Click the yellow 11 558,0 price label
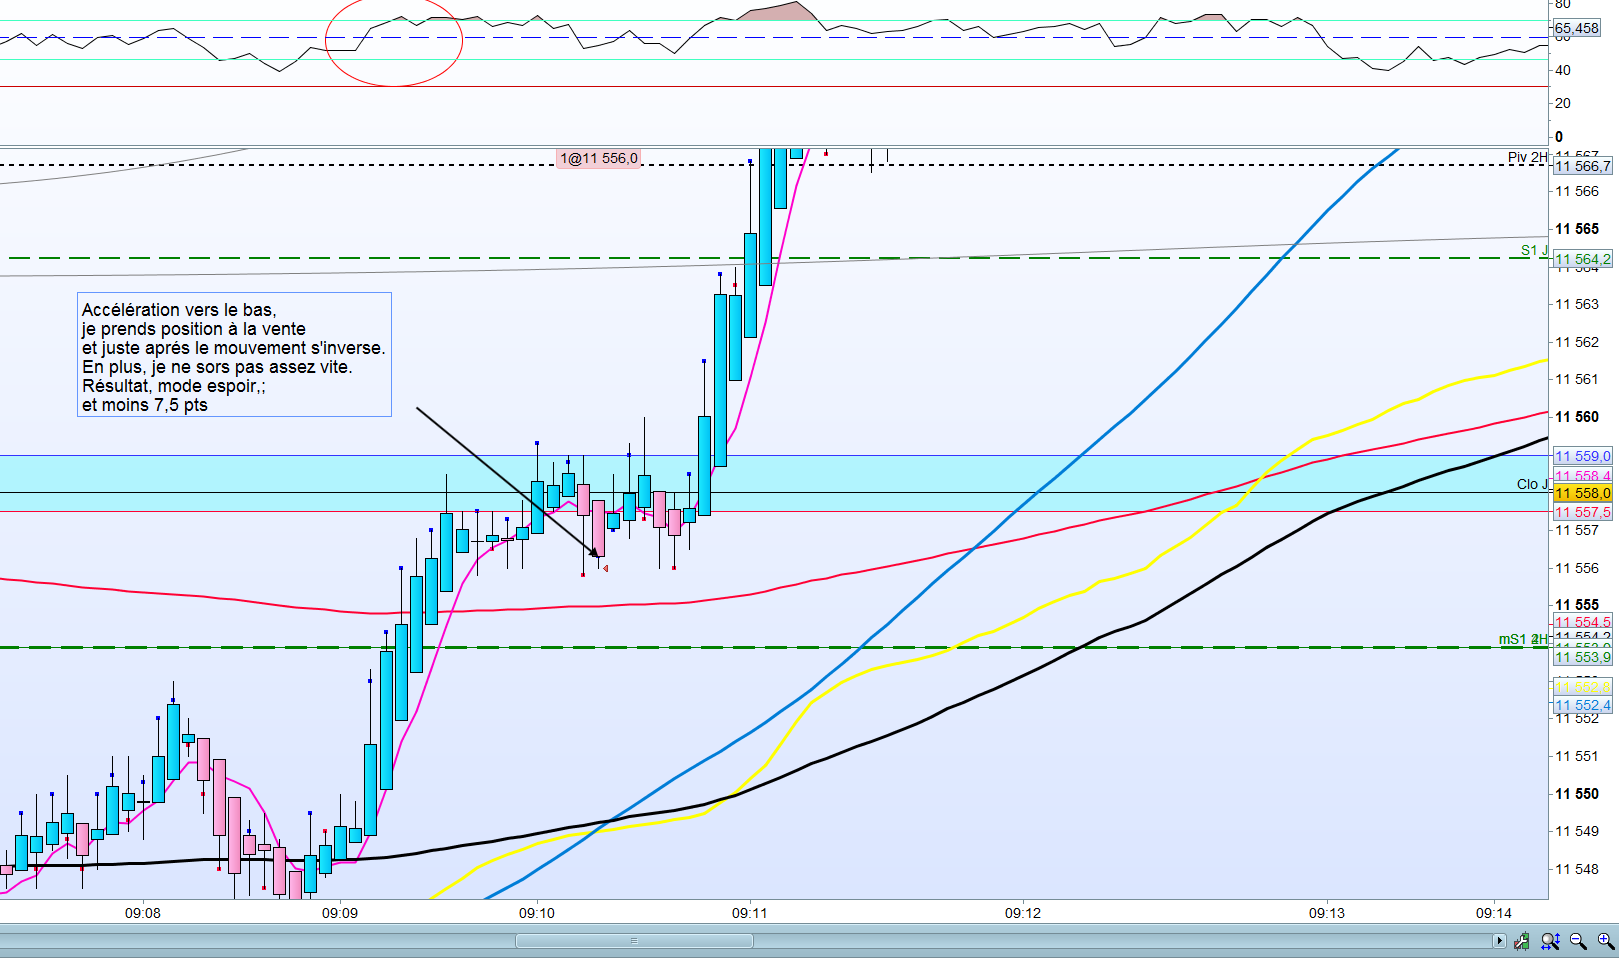Viewport: 1619px width, 958px height. (x=1582, y=493)
